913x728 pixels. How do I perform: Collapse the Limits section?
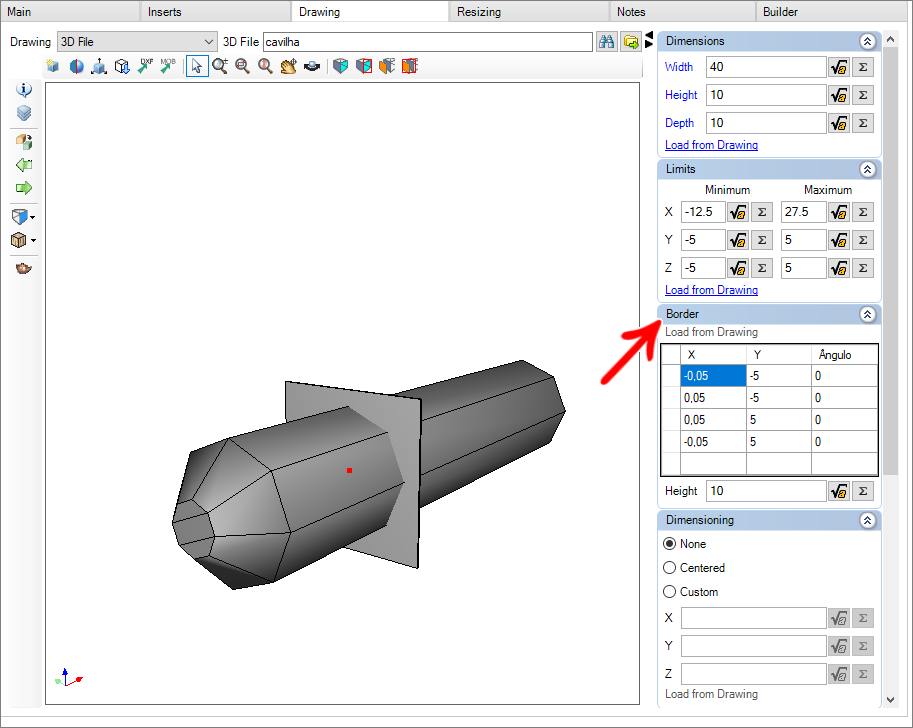click(867, 169)
